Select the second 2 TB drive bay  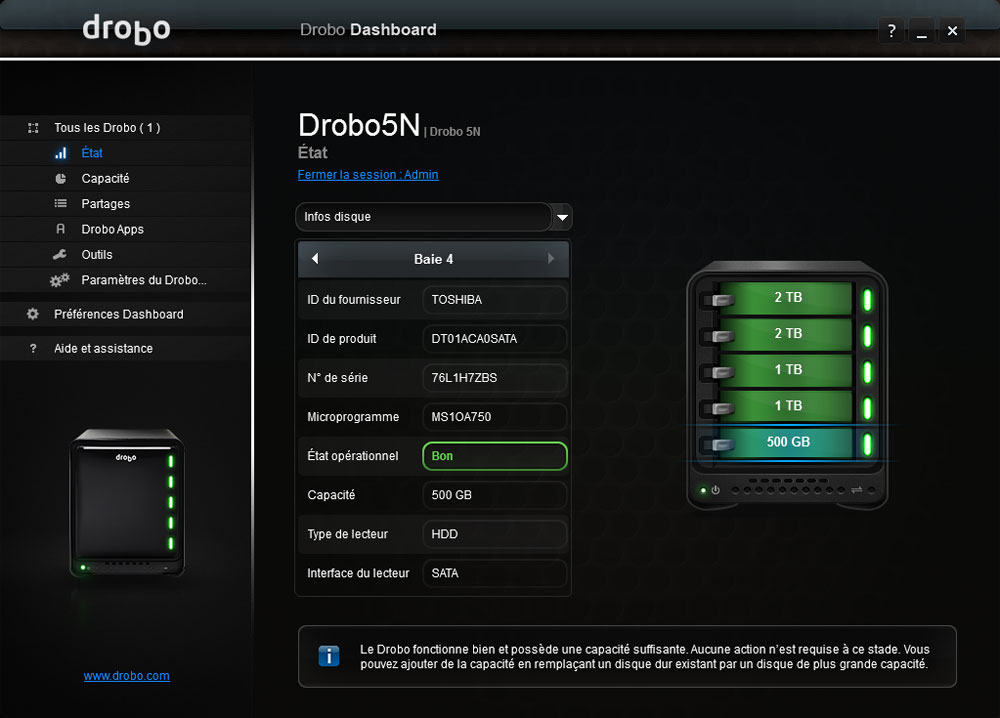point(788,333)
